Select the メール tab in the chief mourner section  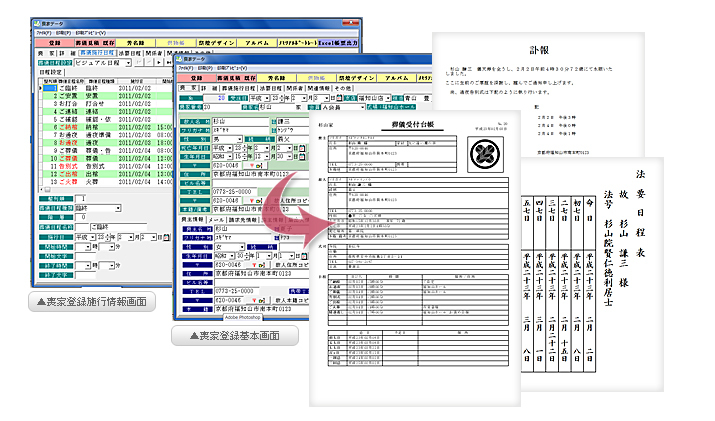(217, 220)
